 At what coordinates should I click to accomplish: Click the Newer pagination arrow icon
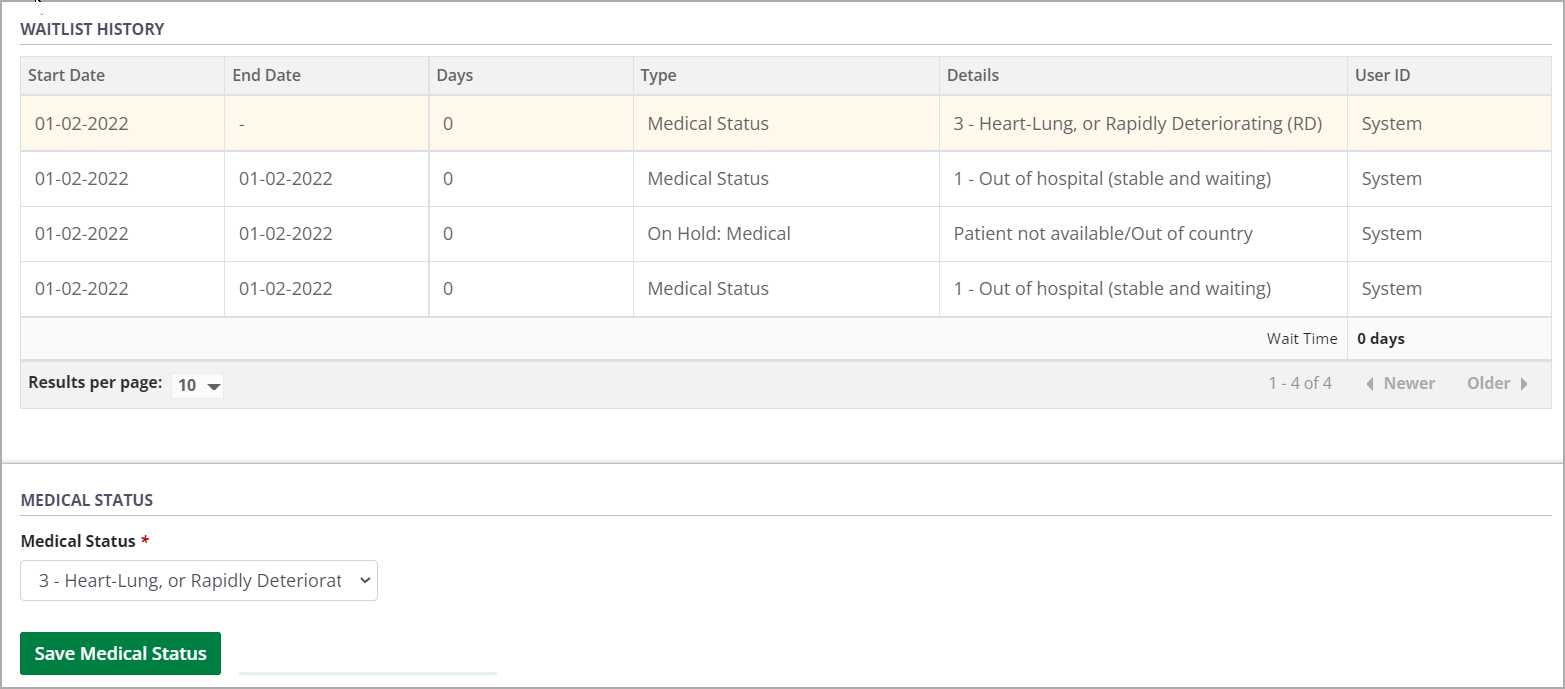coord(1370,383)
